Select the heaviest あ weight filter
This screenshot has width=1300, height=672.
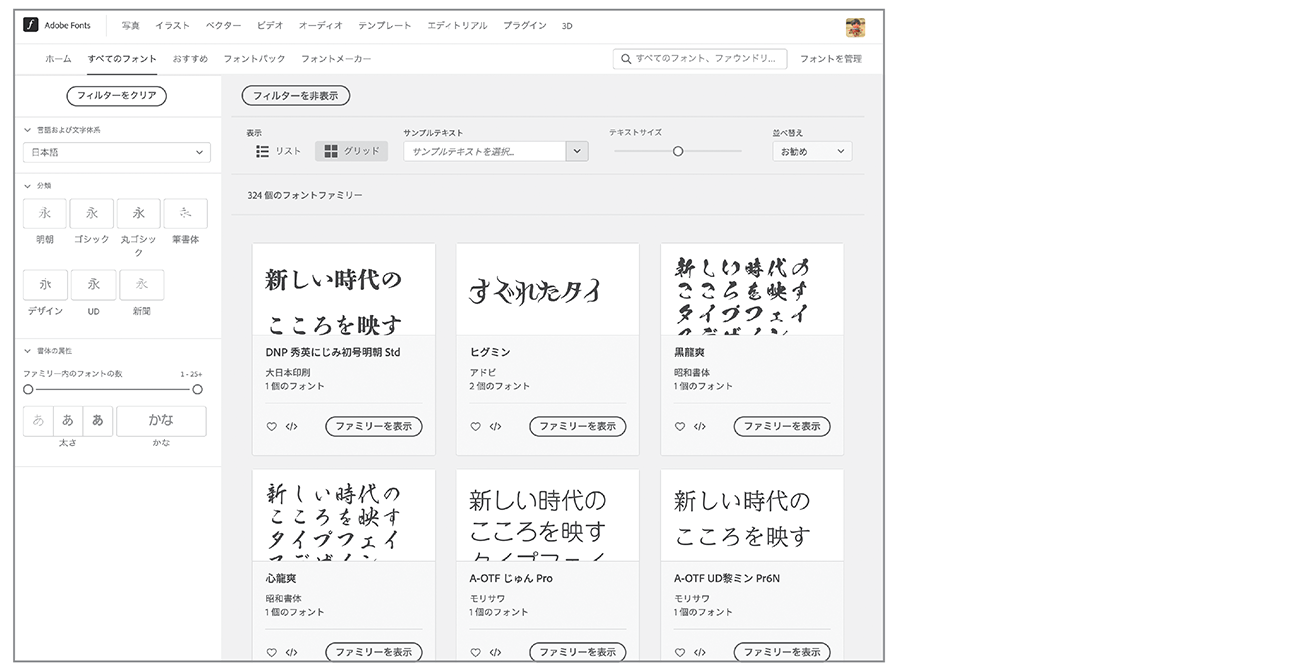tap(98, 421)
